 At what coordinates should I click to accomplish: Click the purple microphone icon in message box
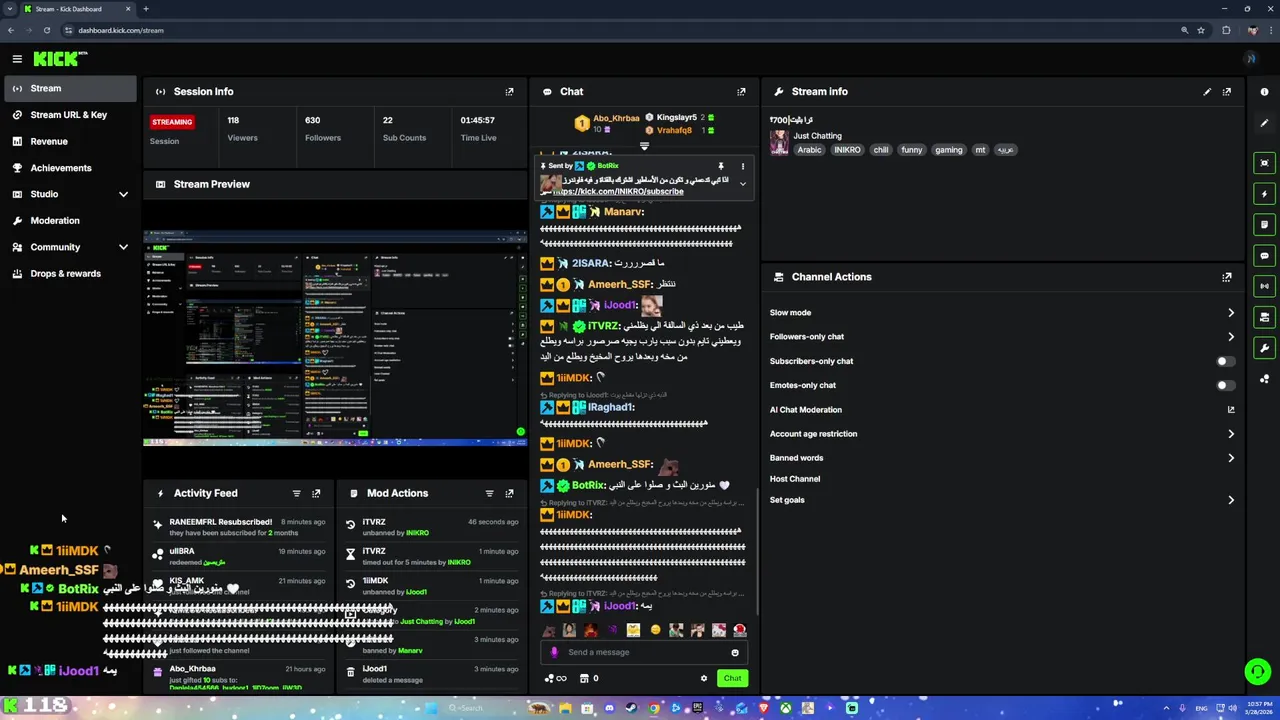pos(554,652)
